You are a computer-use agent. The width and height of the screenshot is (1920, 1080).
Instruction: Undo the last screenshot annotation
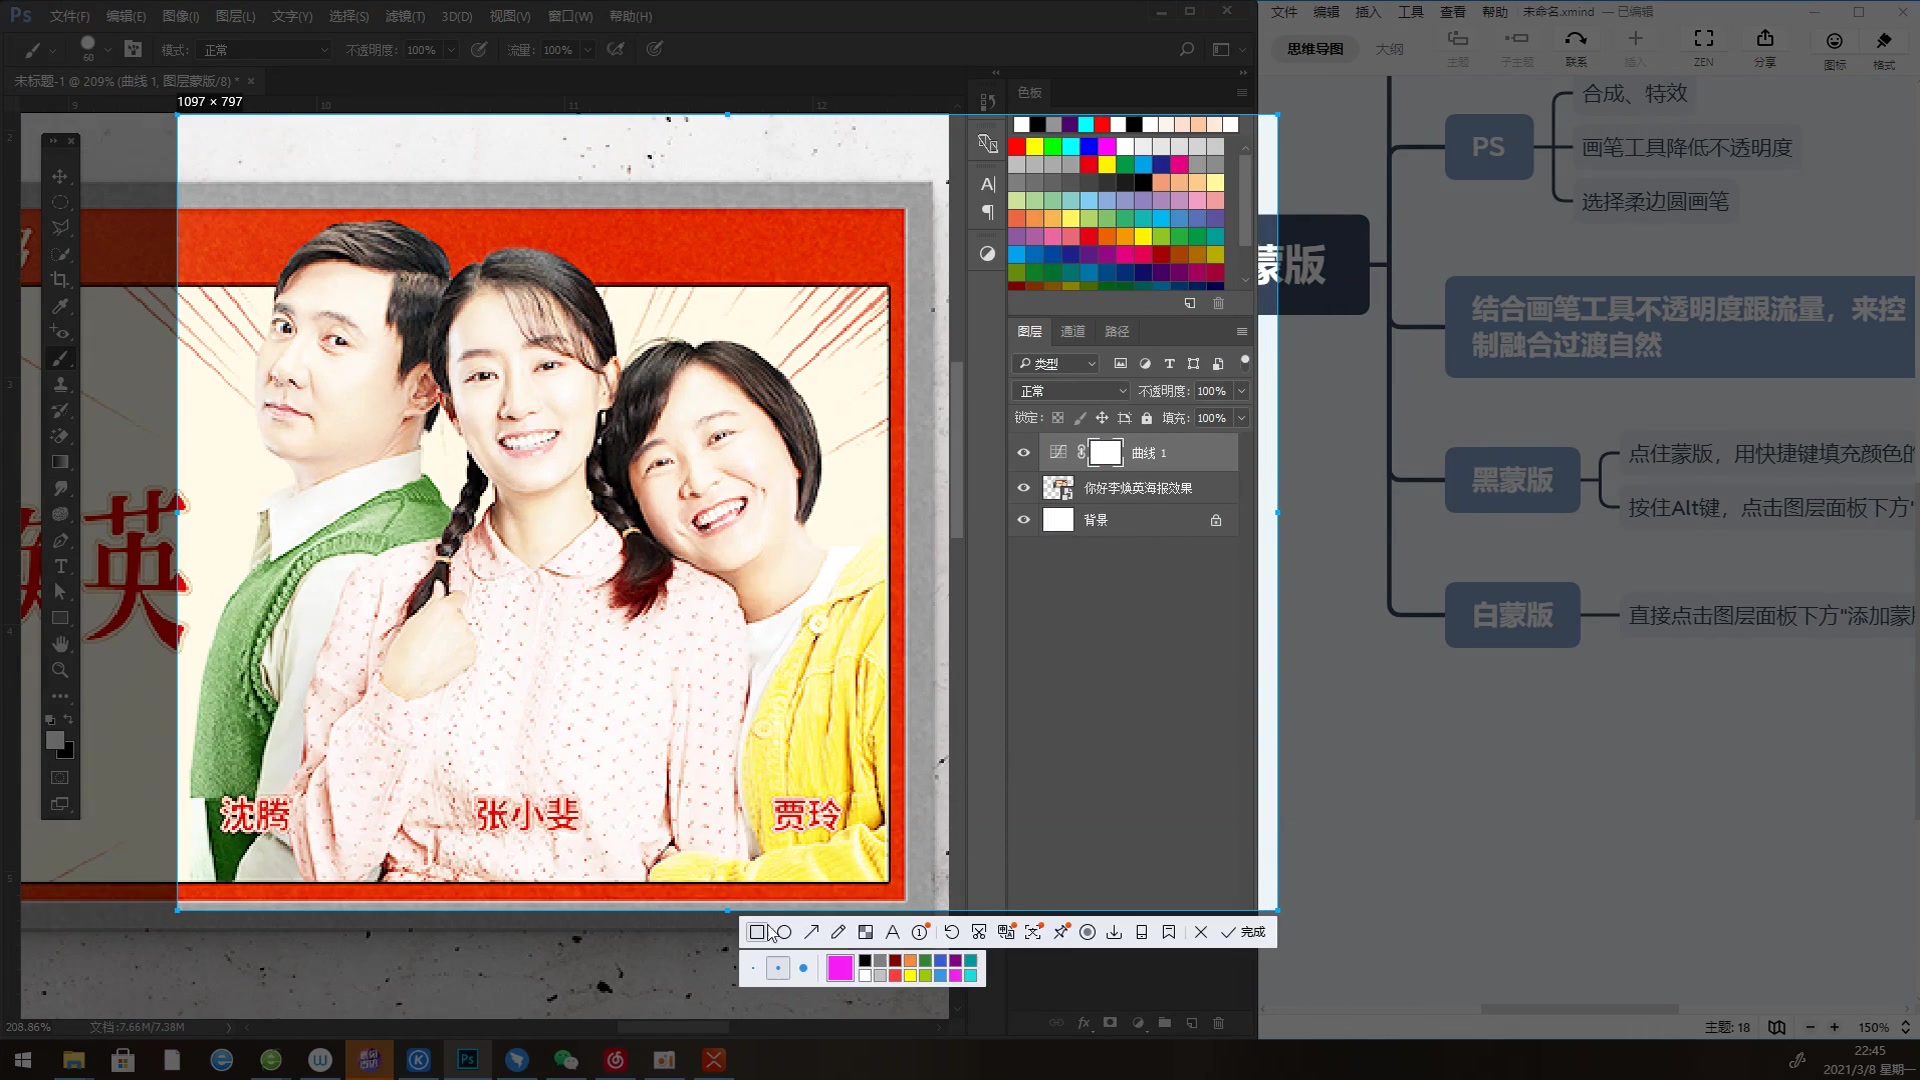click(951, 932)
